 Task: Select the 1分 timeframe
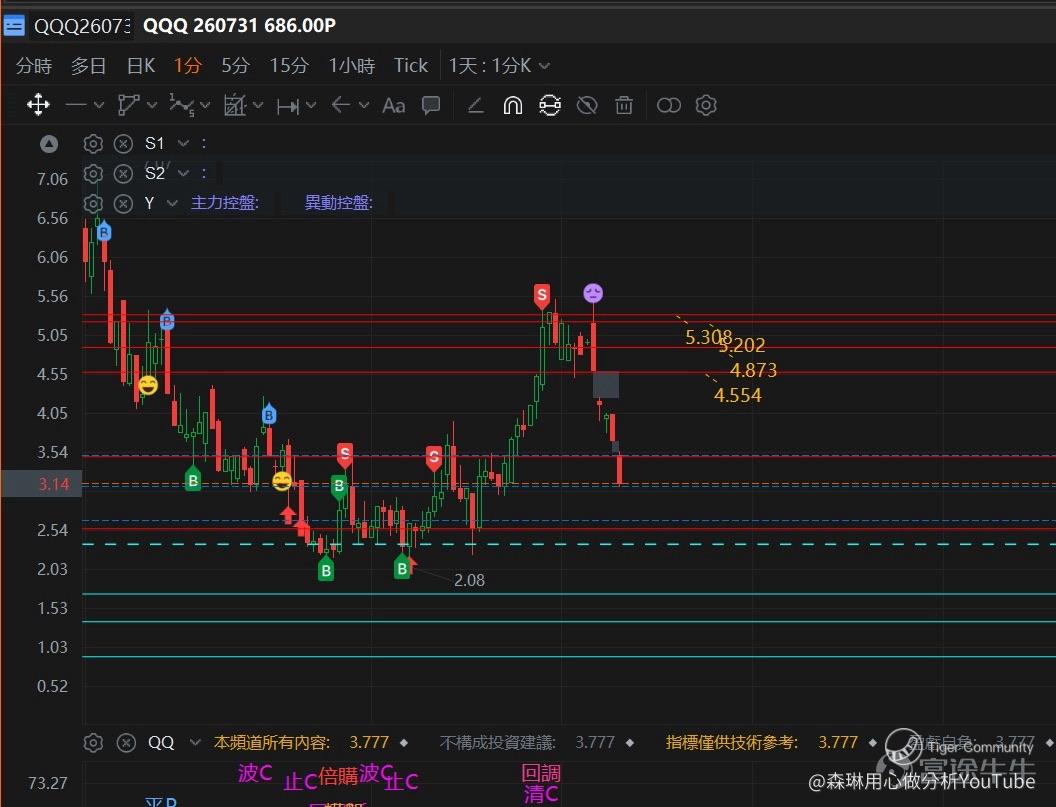click(187, 65)
